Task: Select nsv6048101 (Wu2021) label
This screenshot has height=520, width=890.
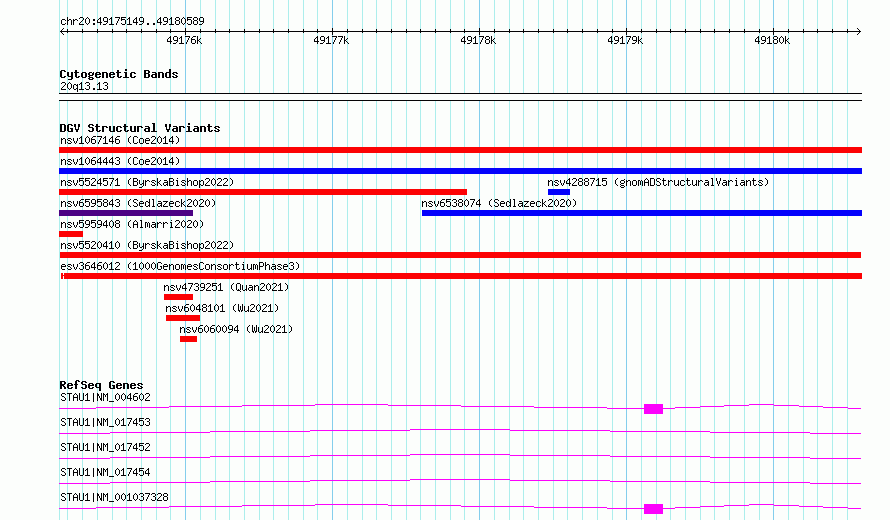Action: click(x=222, y=308)
